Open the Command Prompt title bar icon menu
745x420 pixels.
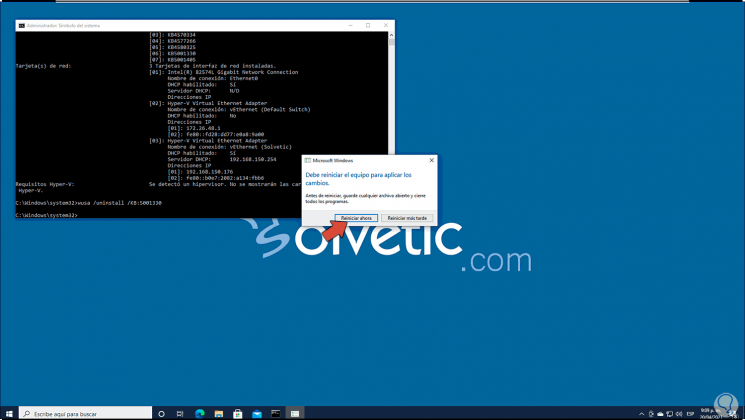click(x=21, y=26)
